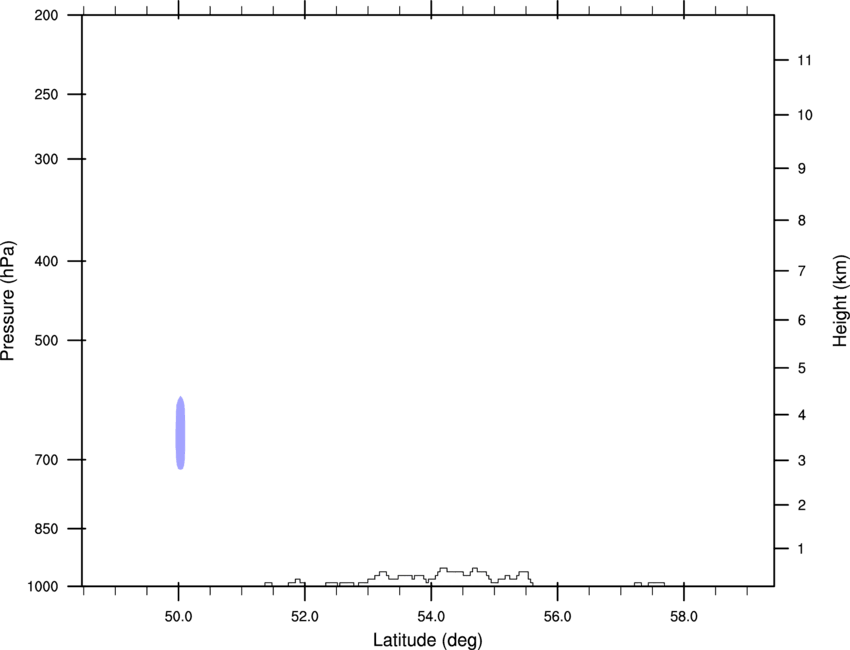
Task: Click height tick label '1'
Action: pos(801,549)
